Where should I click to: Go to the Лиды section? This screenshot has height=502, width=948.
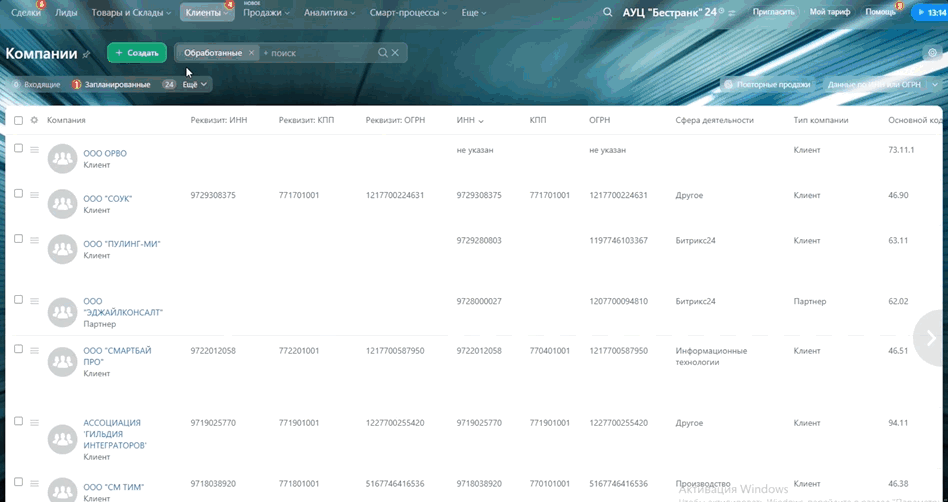coord(66,13)
